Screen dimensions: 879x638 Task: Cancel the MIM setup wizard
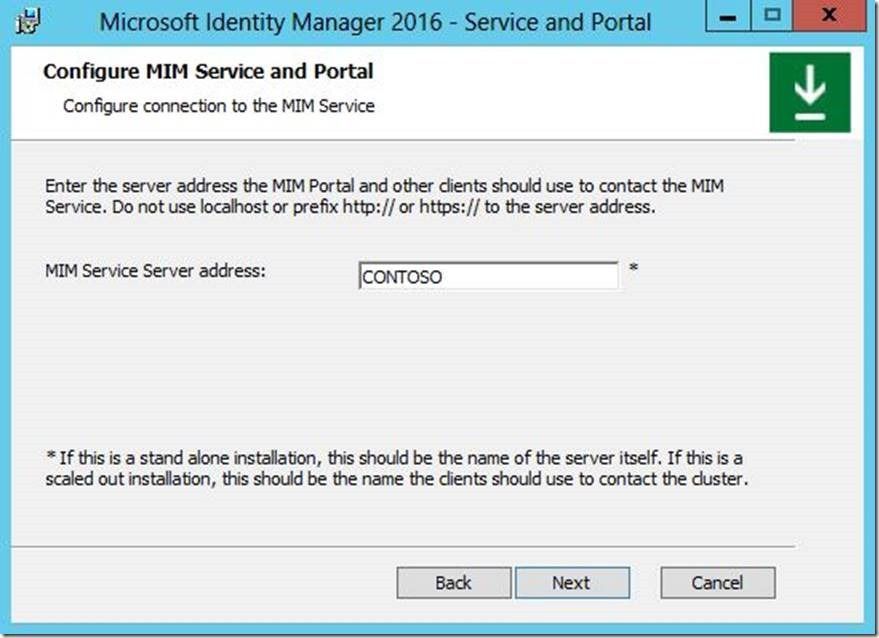(718, 582)
